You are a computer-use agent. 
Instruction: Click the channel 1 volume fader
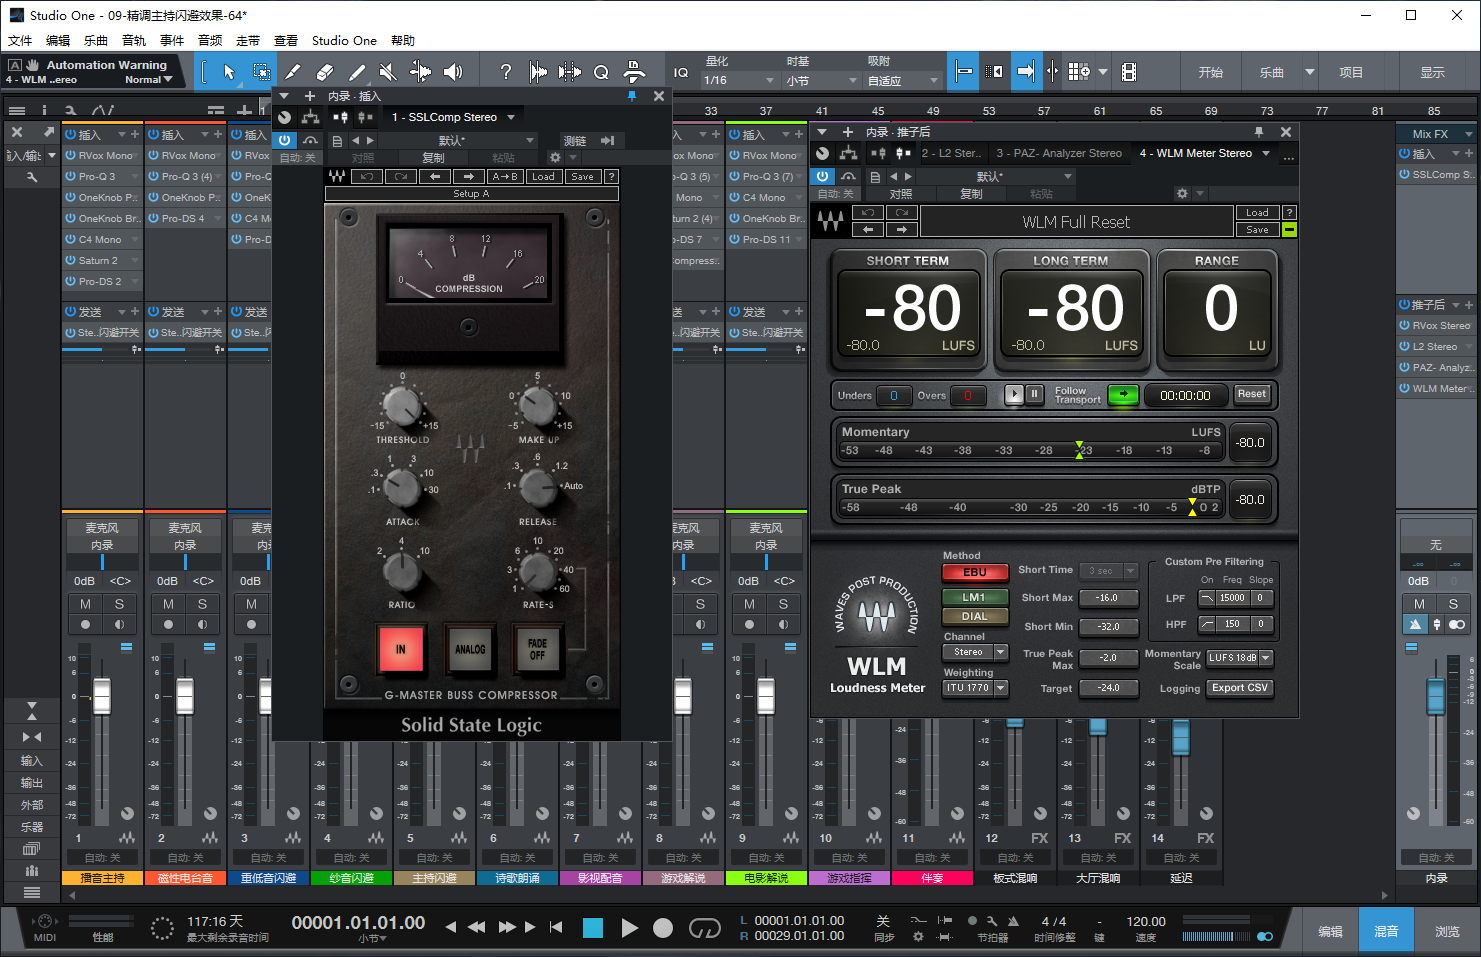tap(102, 696)
